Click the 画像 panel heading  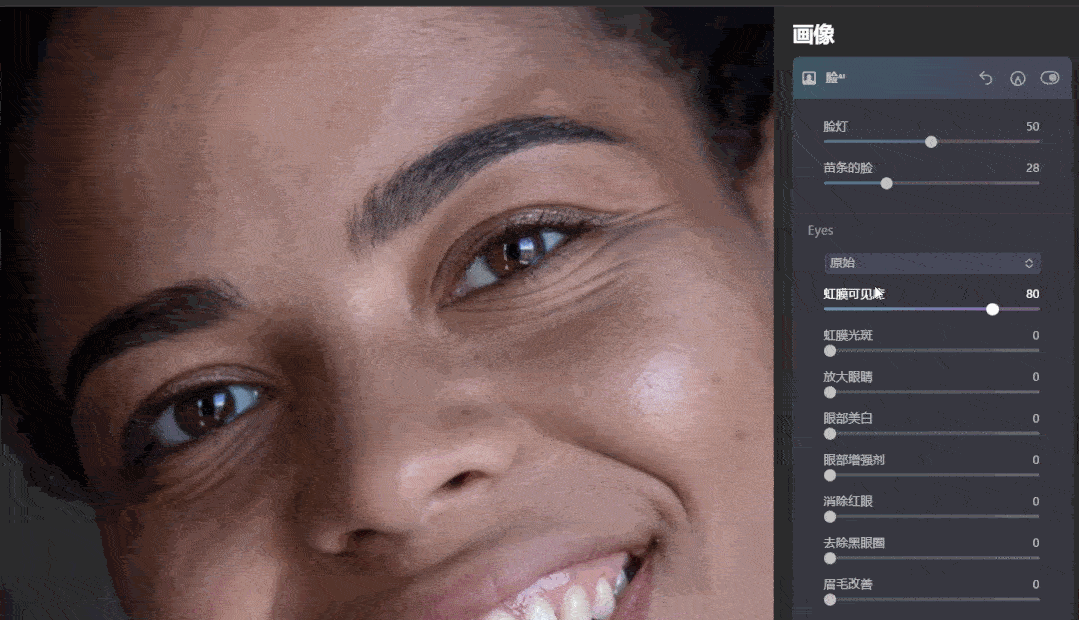(x=813, y=34)
